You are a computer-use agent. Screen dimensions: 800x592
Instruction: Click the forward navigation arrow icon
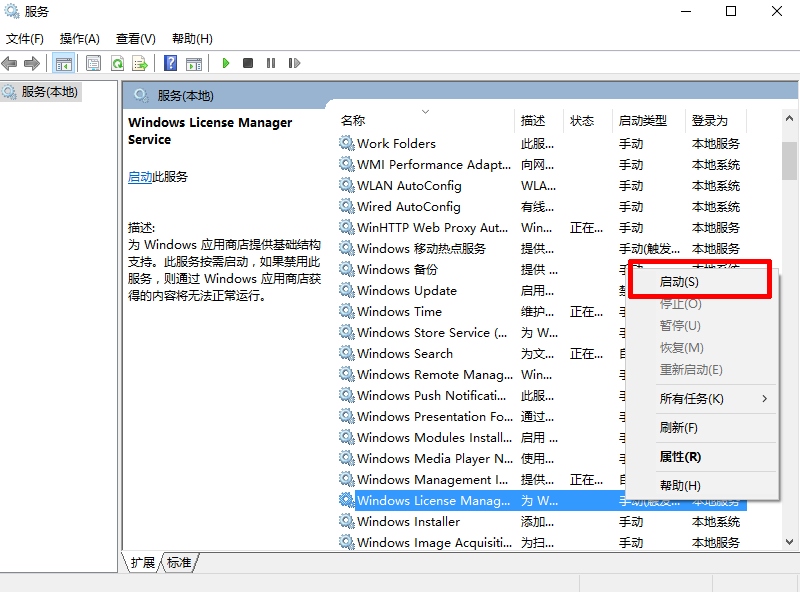click(x=33, y=63)
